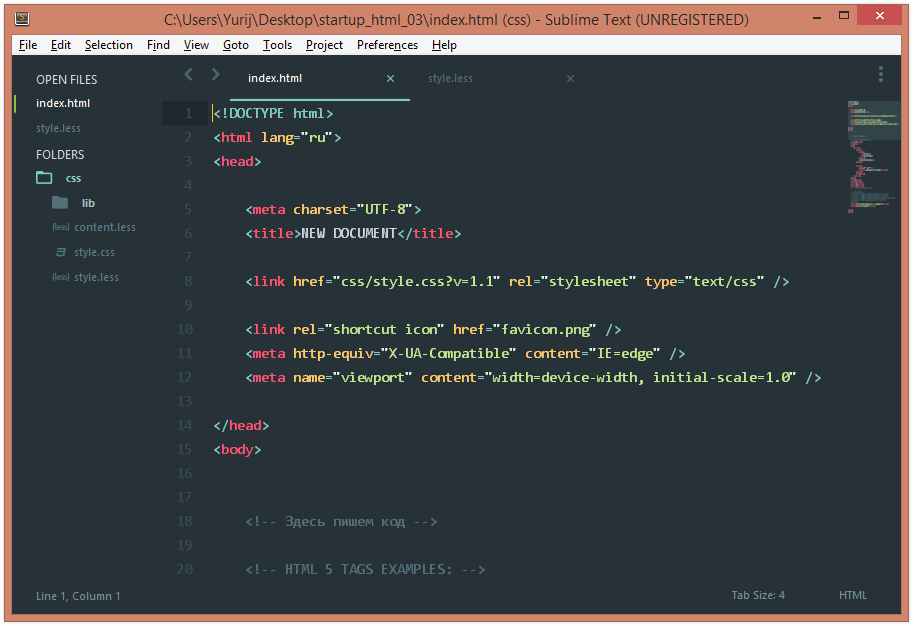Open style.css from the sidebar
The image size is (914, 626).
point(94,252)
